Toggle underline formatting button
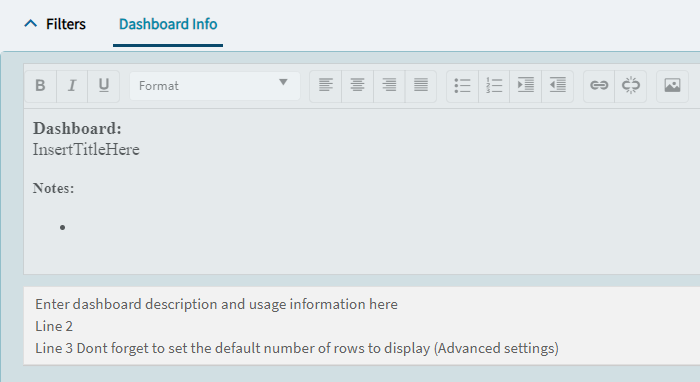Screen dimensions: 700x382 104,86
